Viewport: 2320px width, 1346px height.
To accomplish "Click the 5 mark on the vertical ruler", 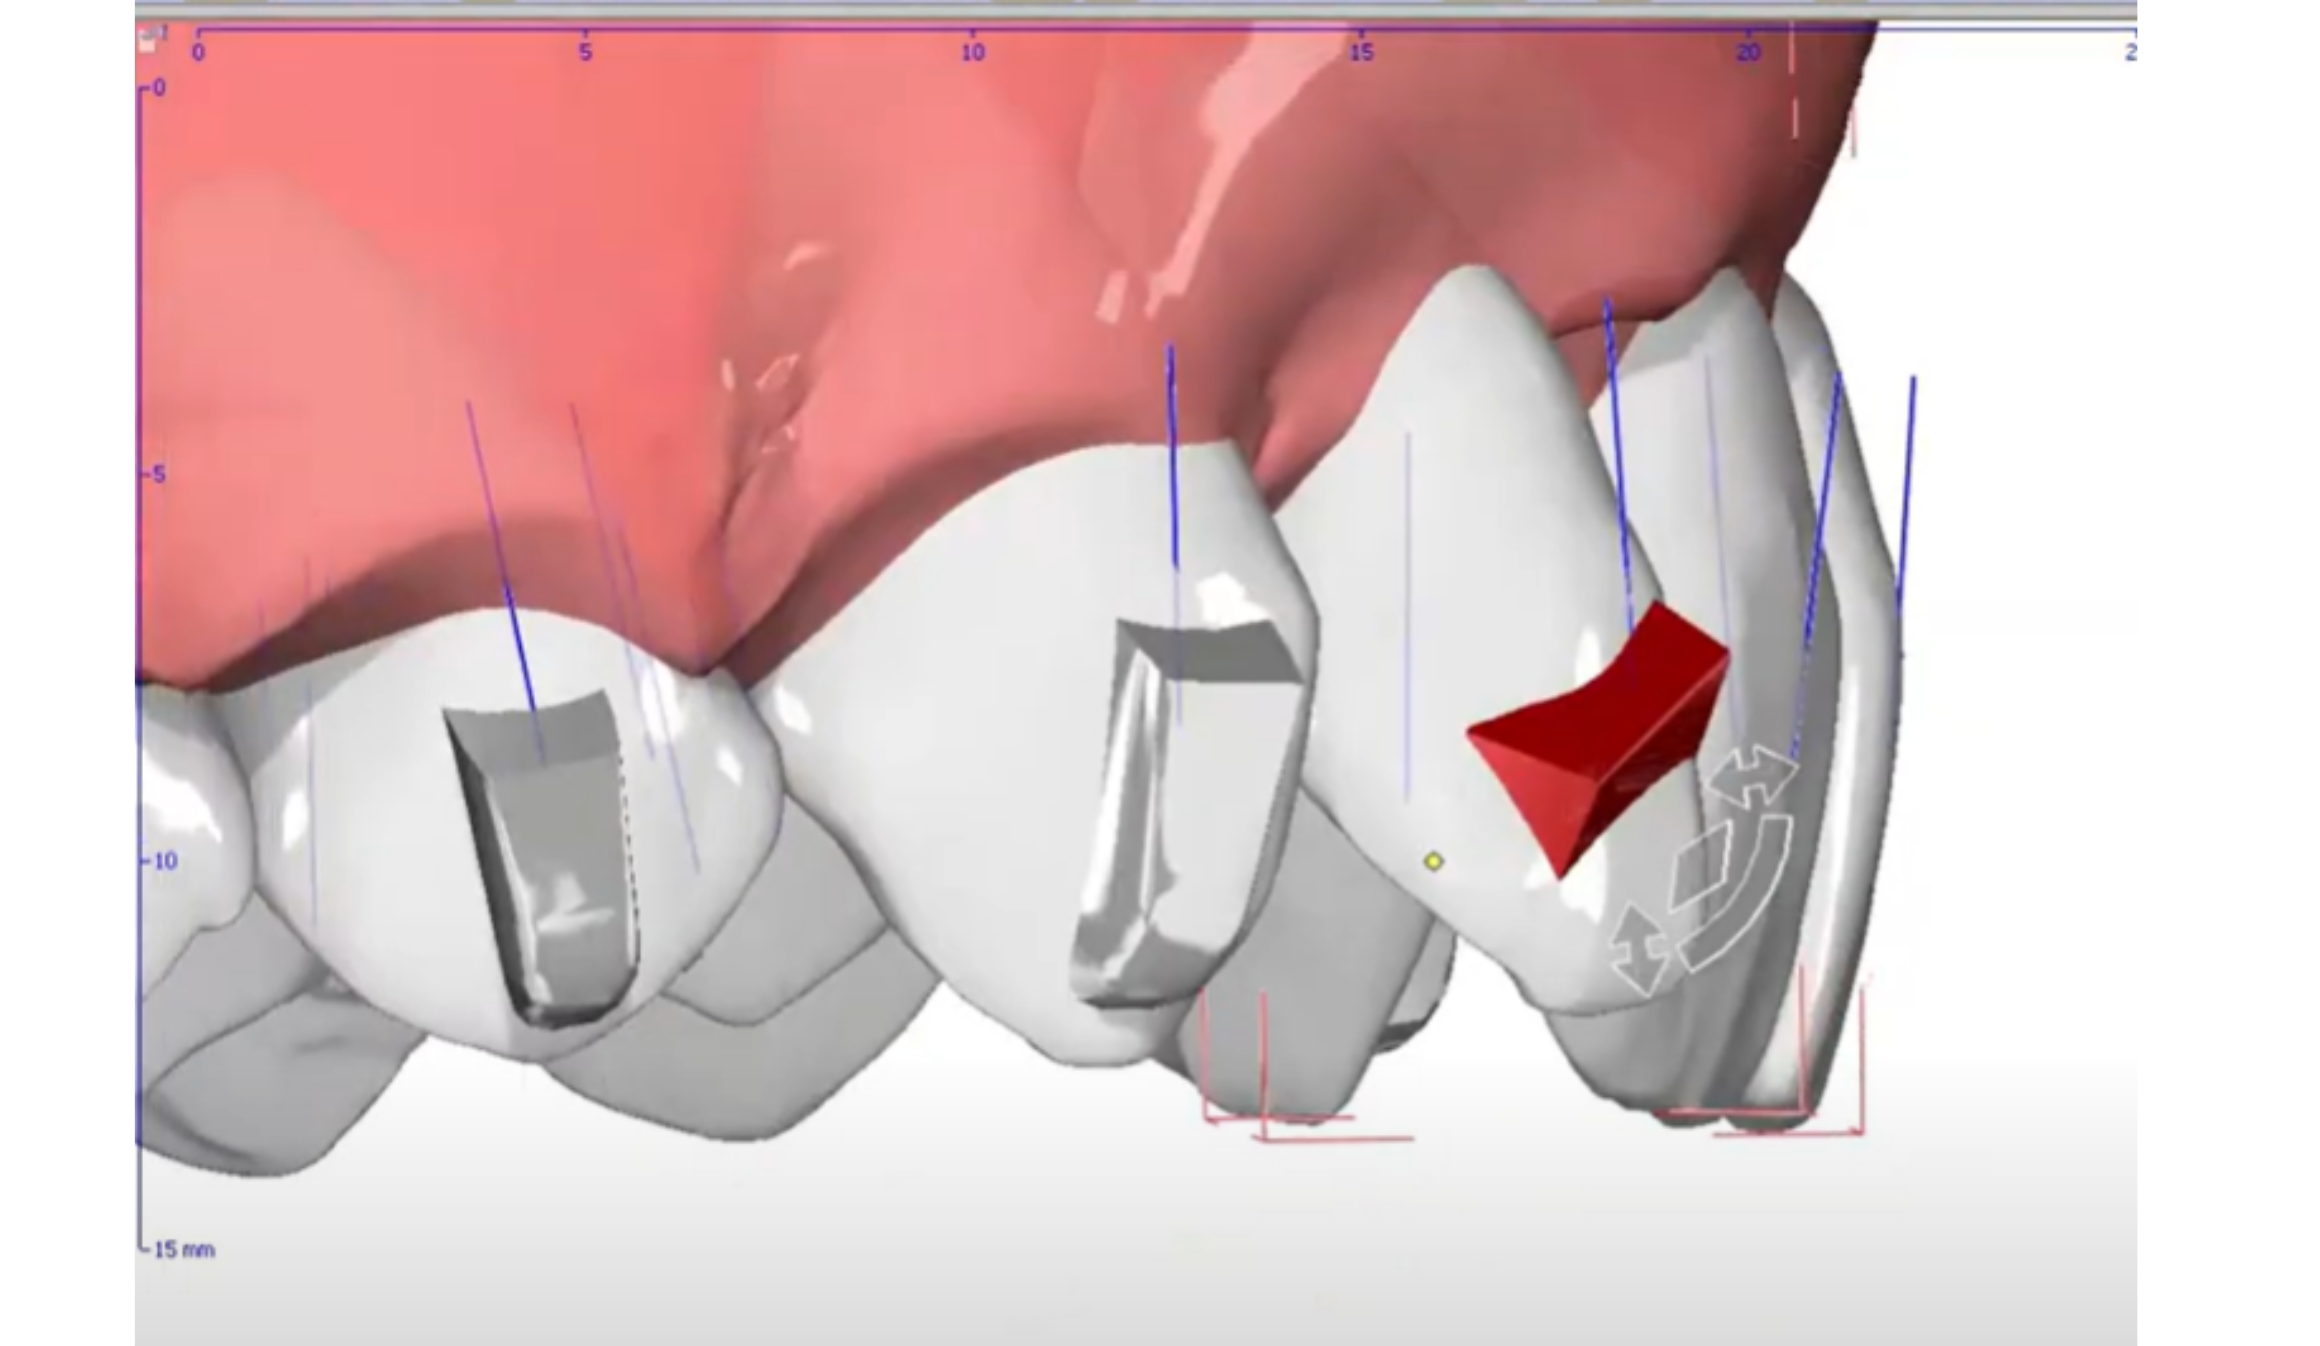I will pos(159,474).
